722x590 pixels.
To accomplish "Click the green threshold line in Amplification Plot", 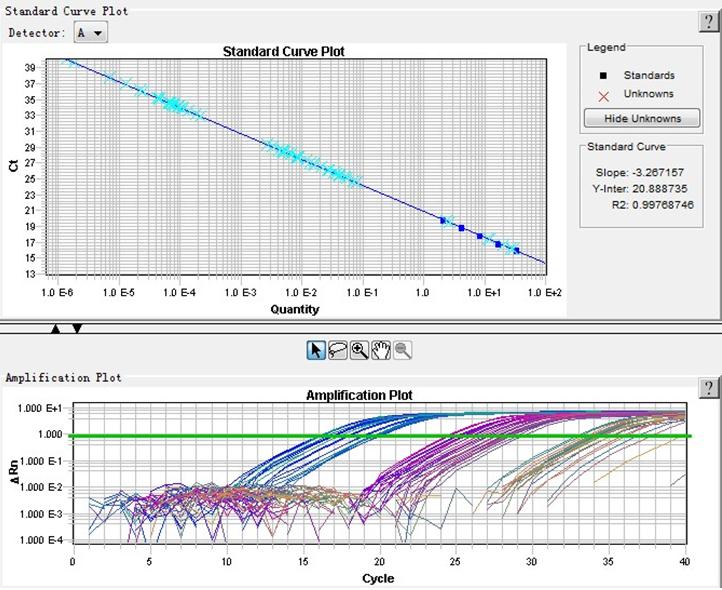I will tap(400, 436).
